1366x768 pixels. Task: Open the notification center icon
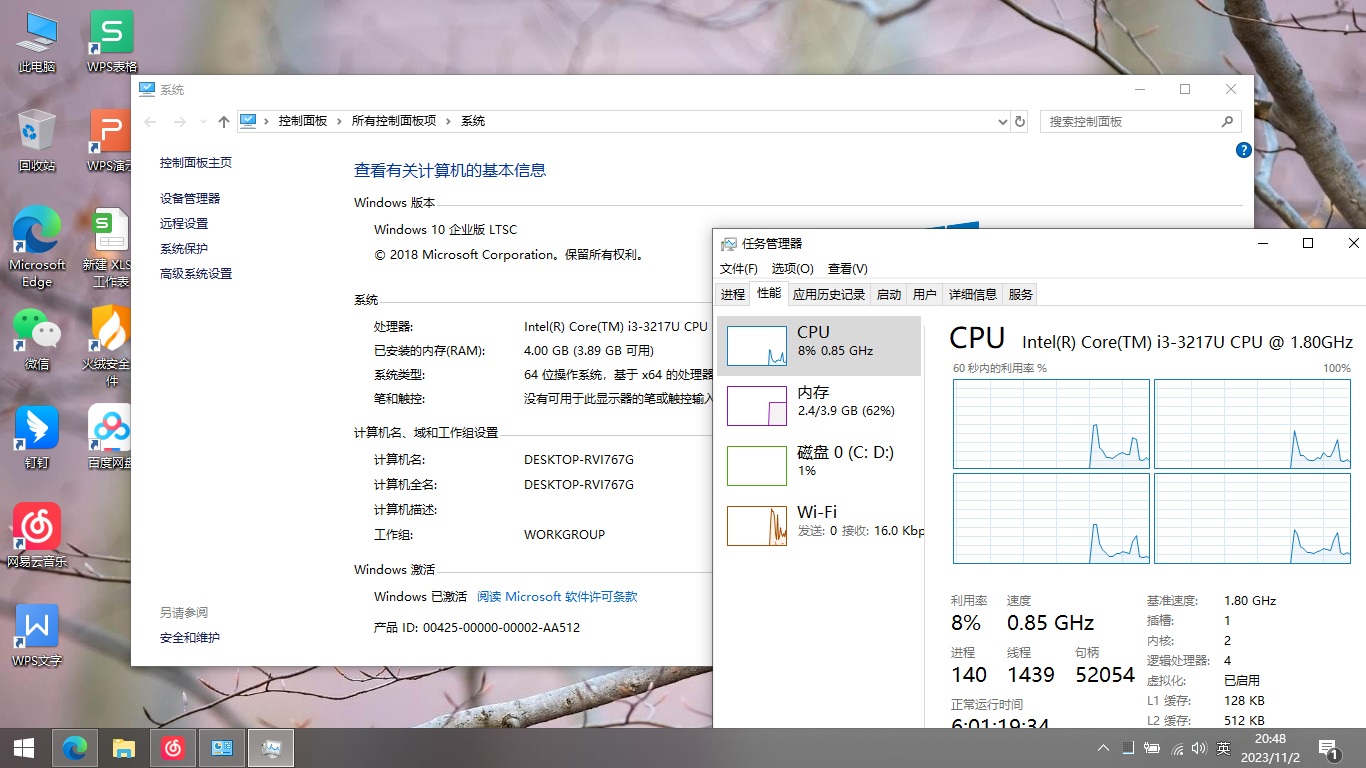click(x=1329, y=748)
